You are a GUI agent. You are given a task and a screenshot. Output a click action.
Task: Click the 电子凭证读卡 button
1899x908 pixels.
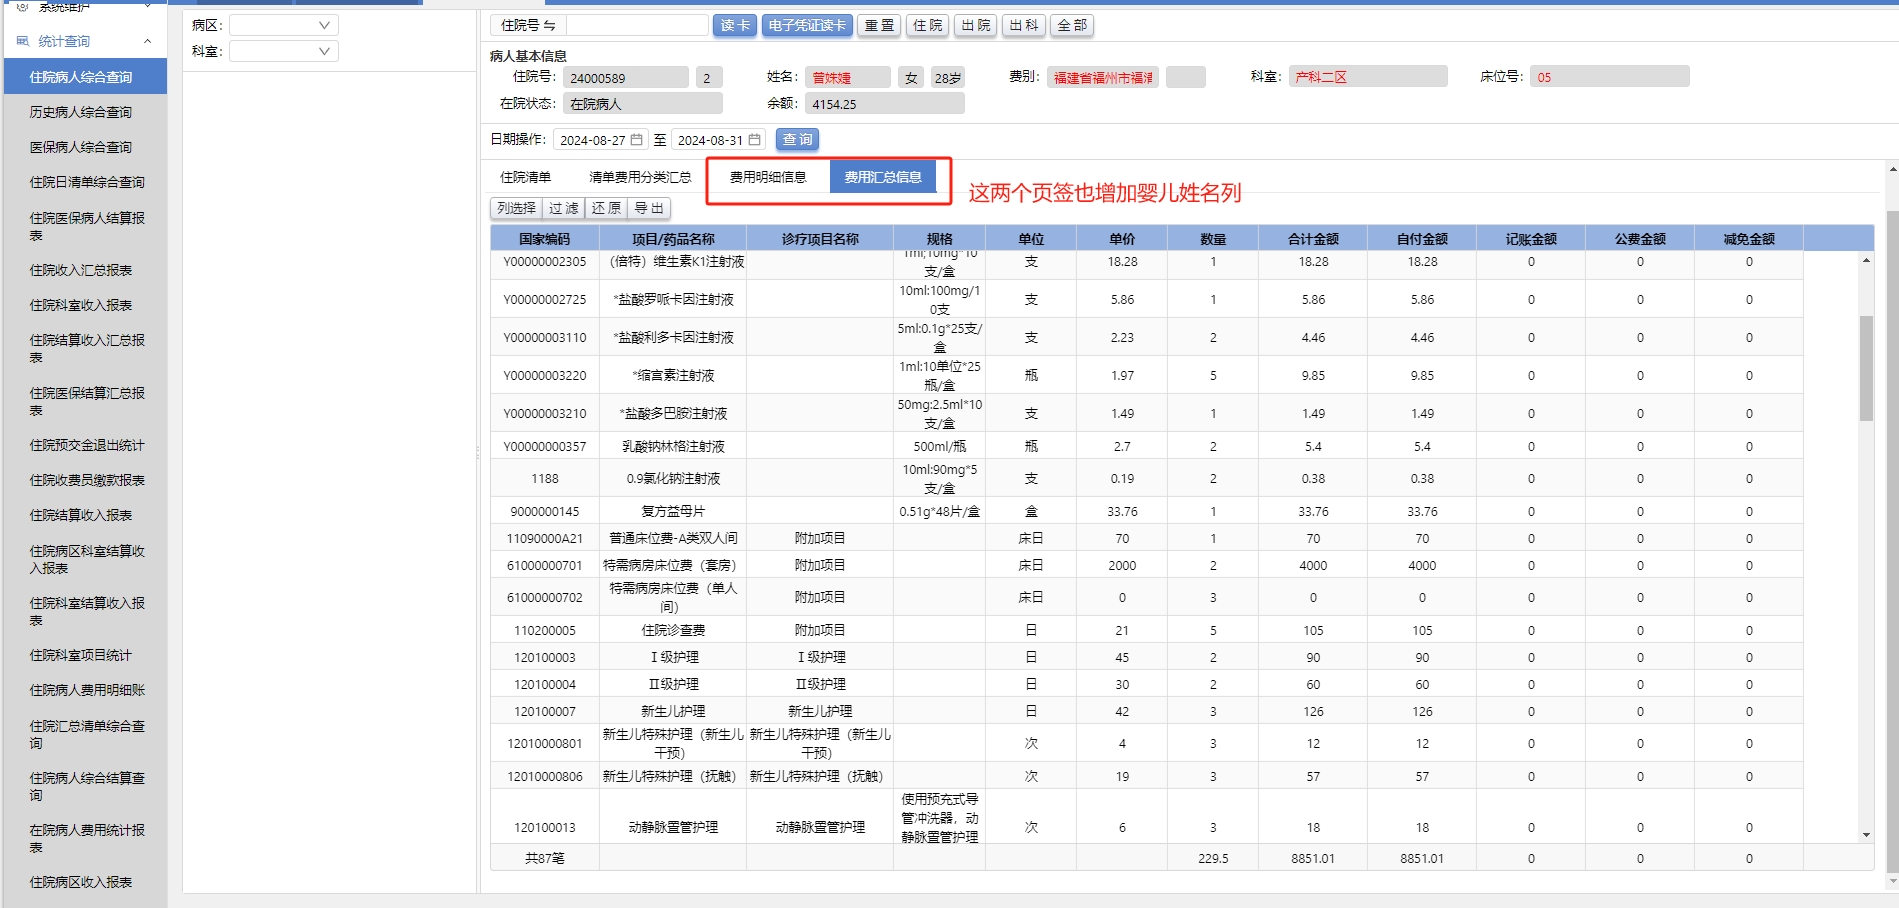(807, 25)
